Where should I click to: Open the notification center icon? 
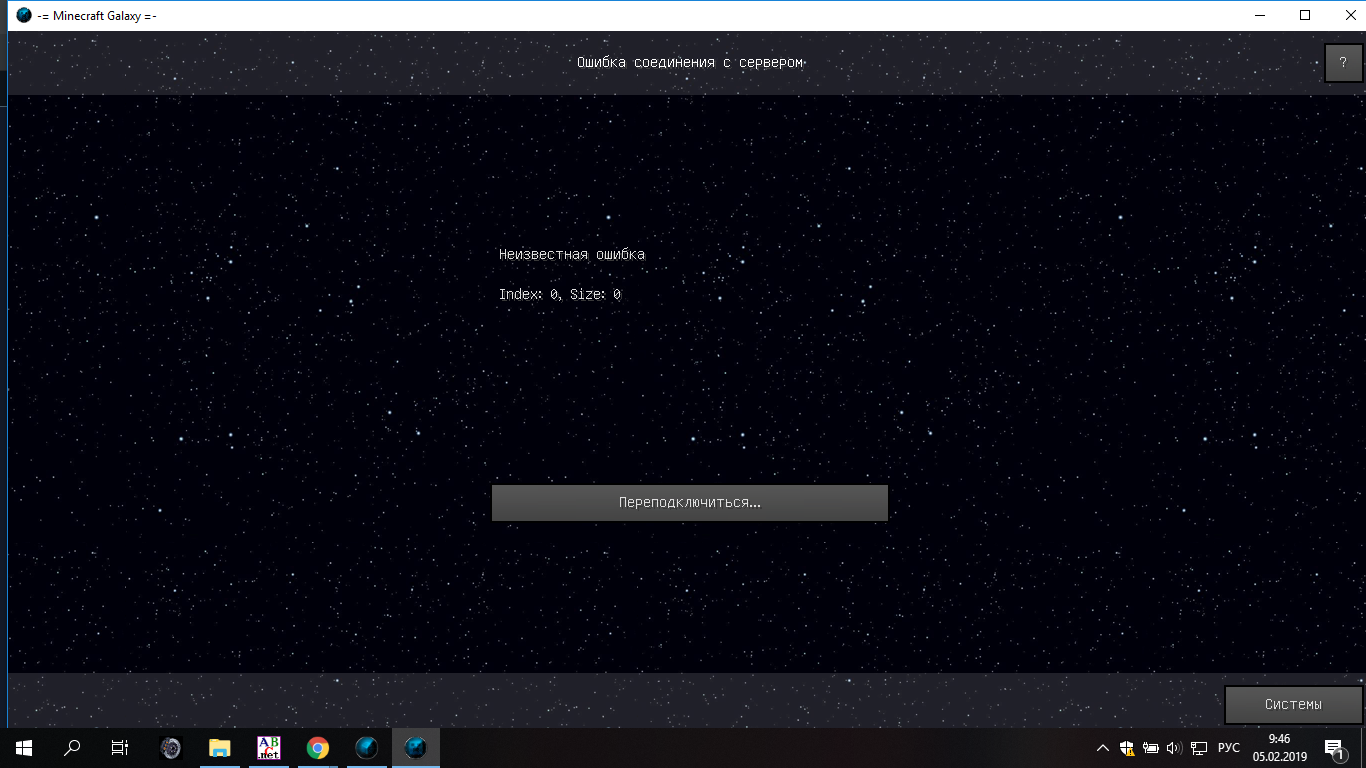1334,747
